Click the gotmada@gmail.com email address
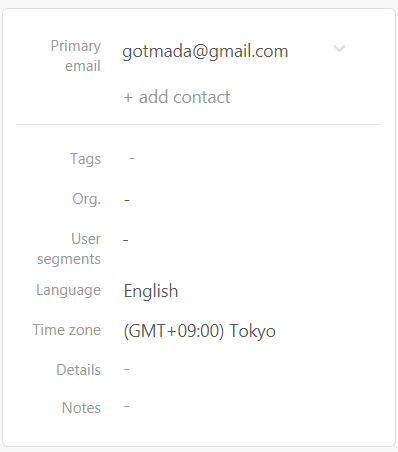The height and width of the screenshot is (452, 398). 205,52
